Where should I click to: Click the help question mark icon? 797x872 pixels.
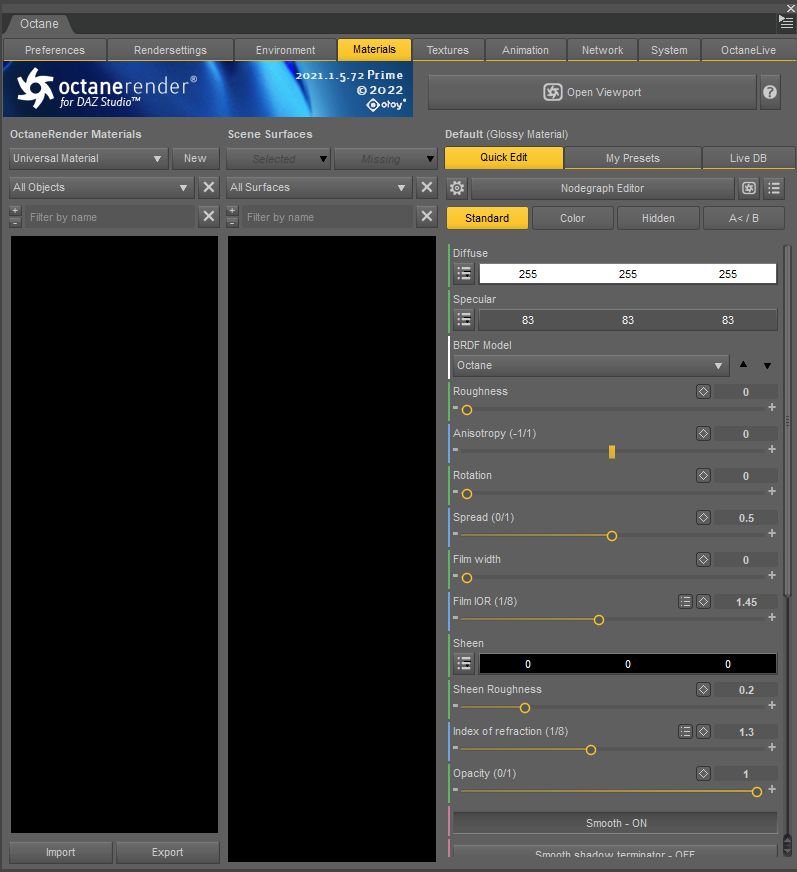(x=770, y=92)
